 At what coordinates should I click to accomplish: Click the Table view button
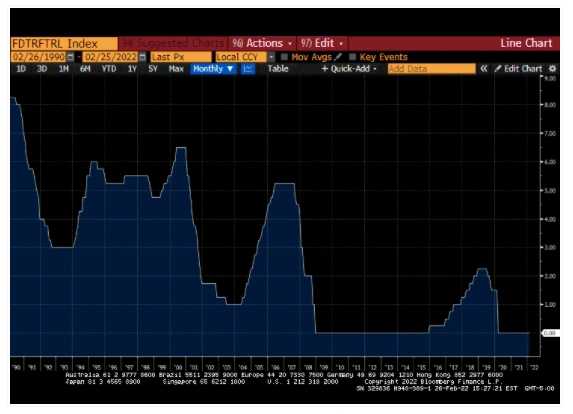point(278,69)
